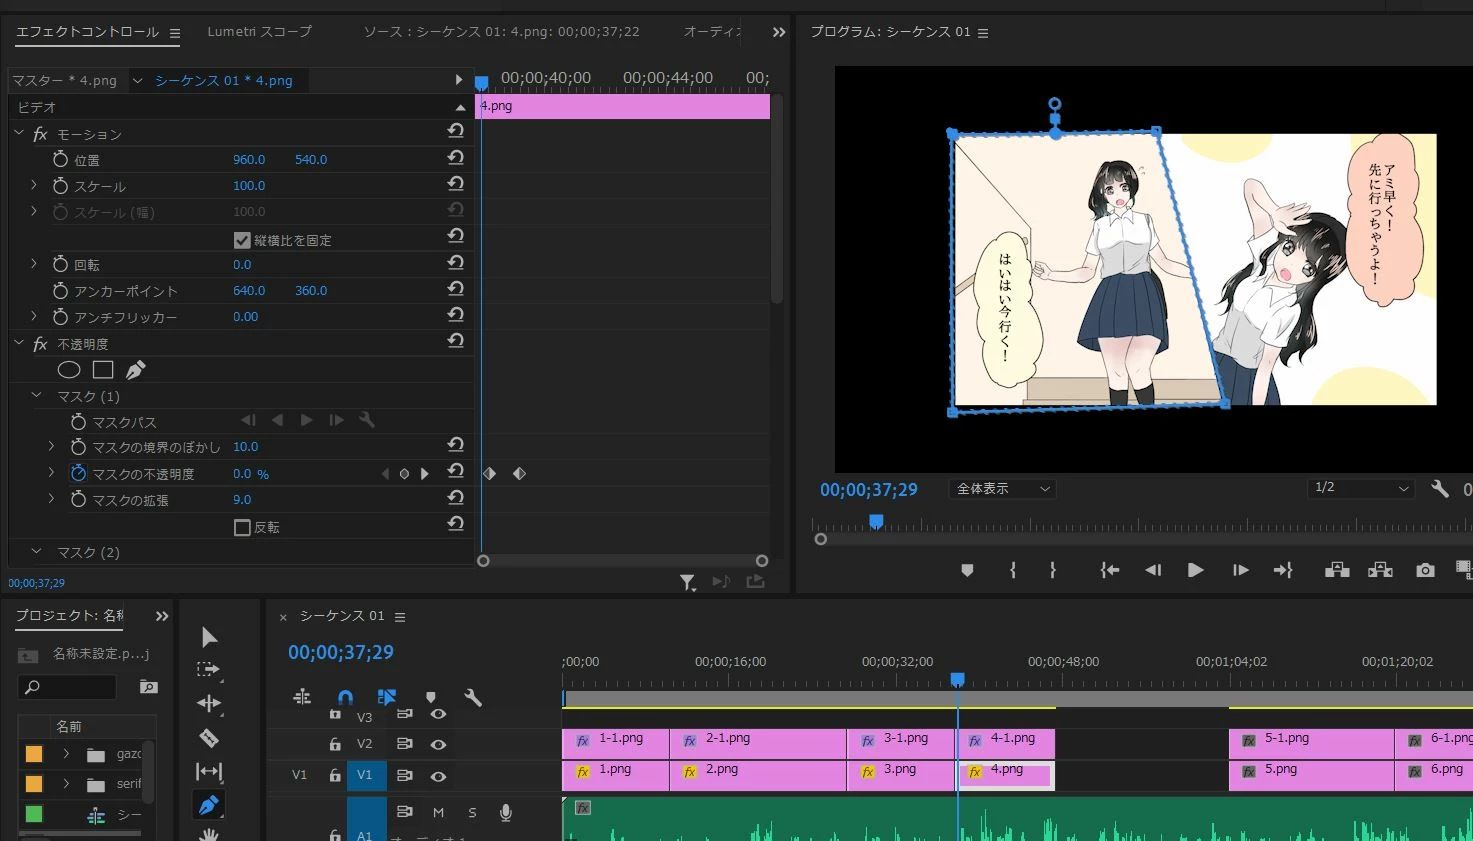Click the free draw bezier mask pen

(x=136, y=370)
